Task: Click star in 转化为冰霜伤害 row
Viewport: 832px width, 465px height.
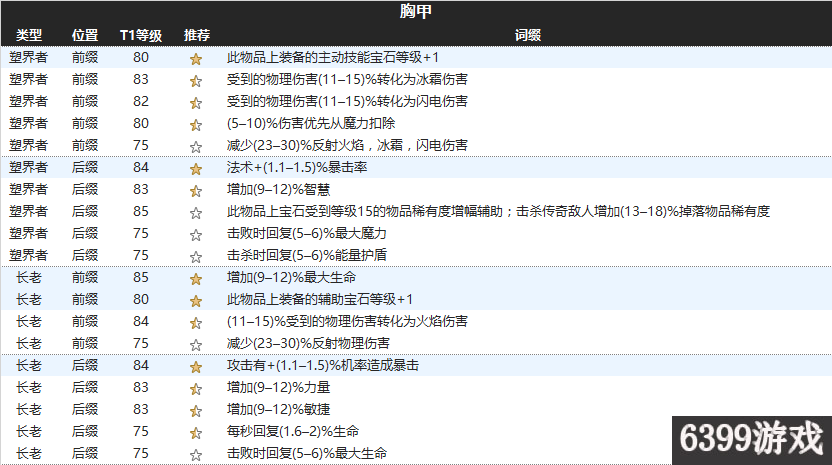Action: [196, 81]
